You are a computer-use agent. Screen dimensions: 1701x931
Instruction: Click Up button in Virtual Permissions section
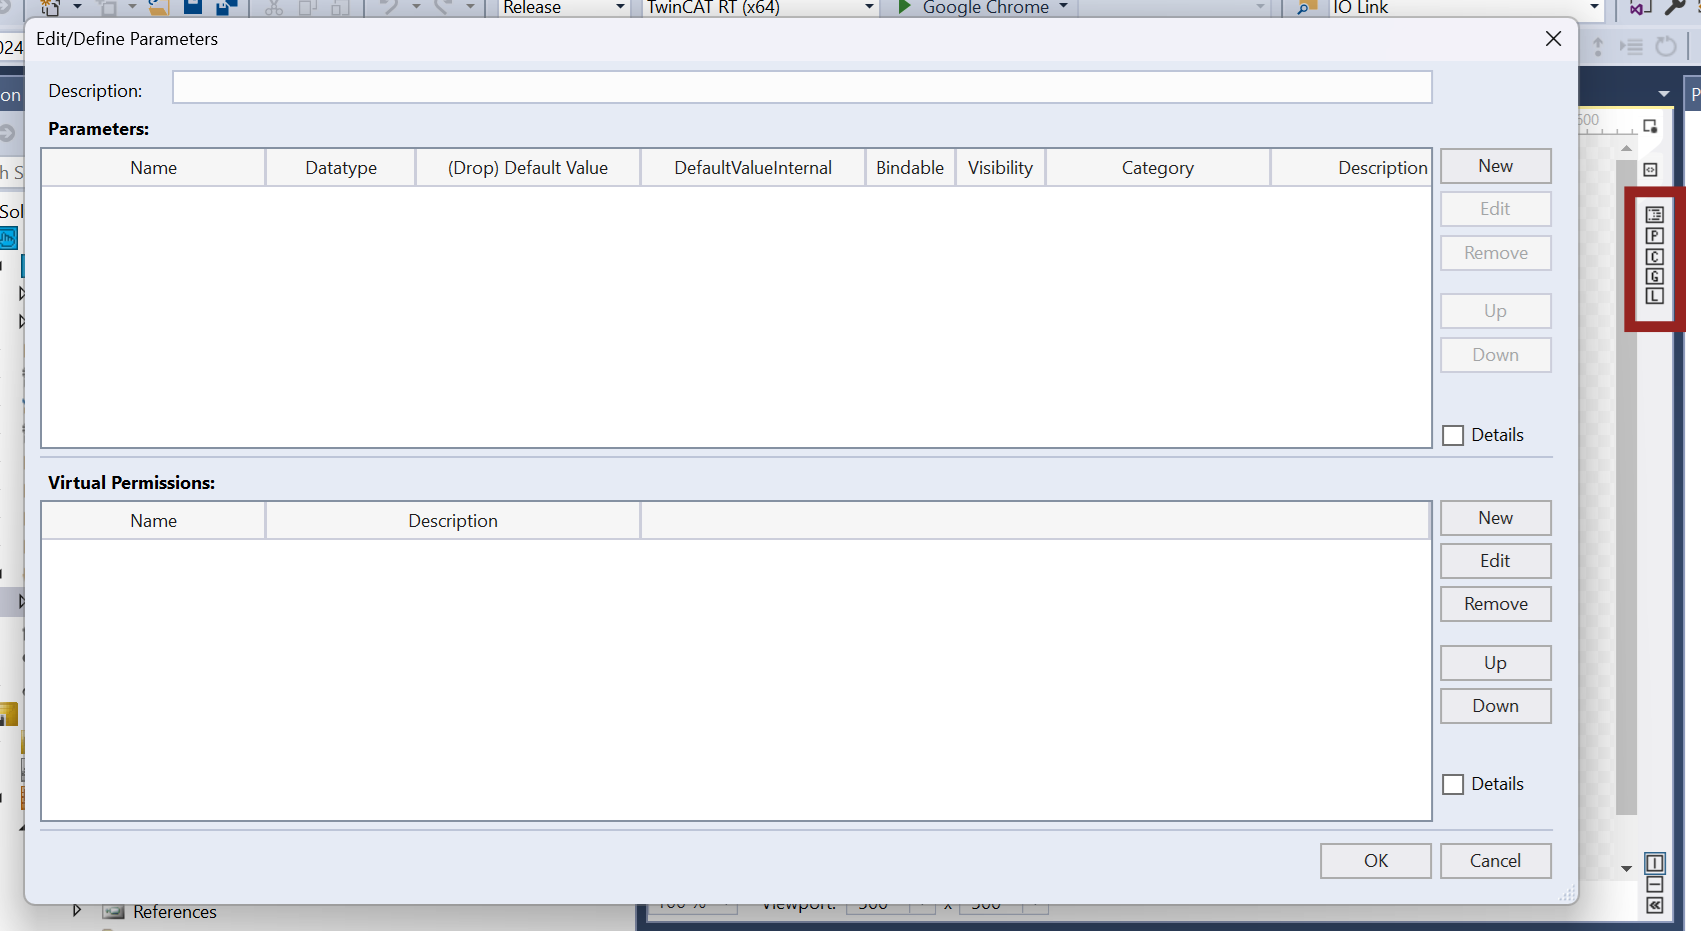pos(1496,663)
